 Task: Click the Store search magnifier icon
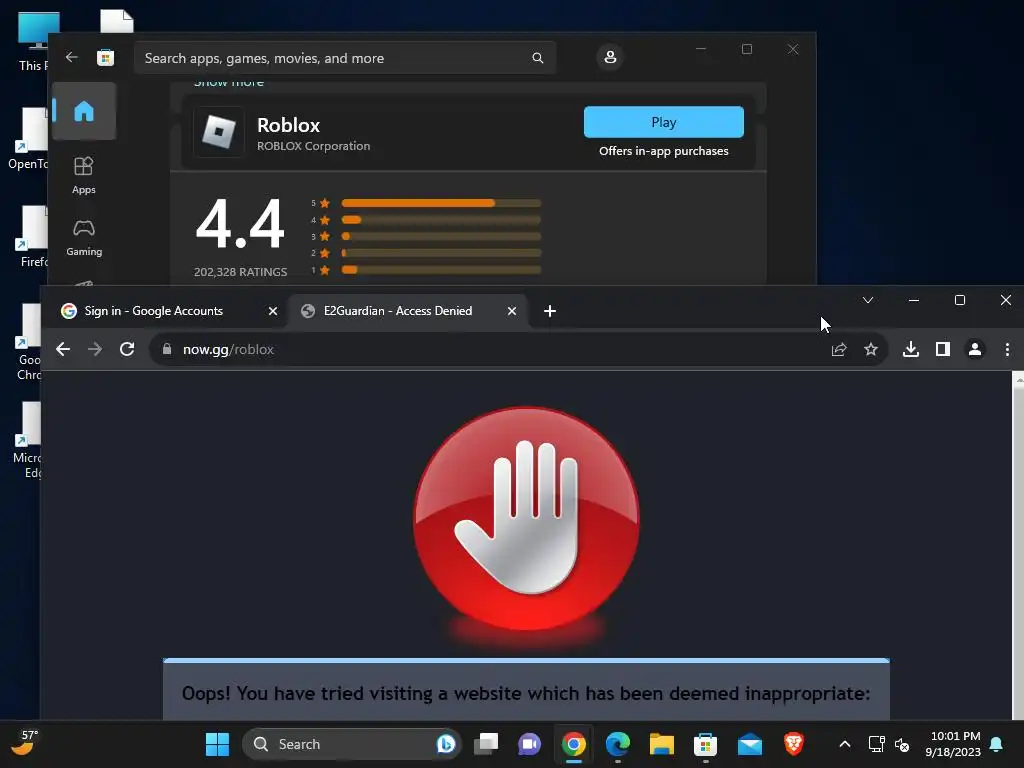pos(537,58)
